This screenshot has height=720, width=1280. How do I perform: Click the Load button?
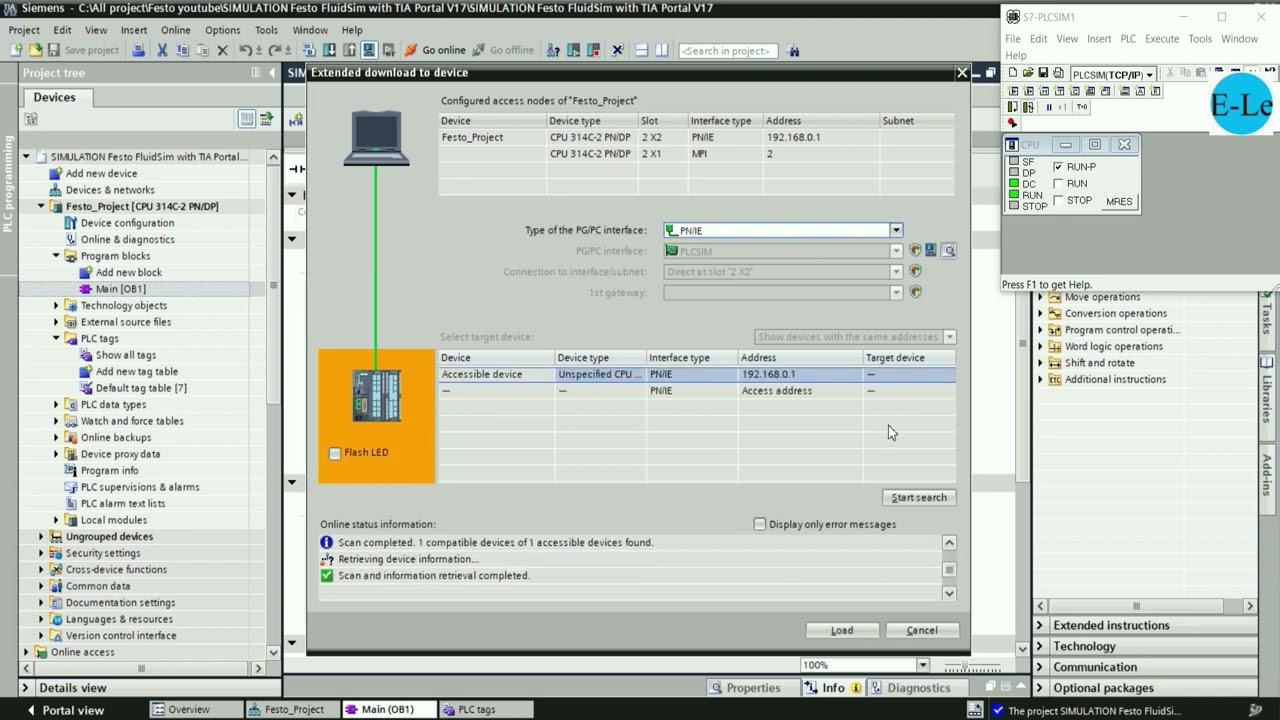(842, 631)
